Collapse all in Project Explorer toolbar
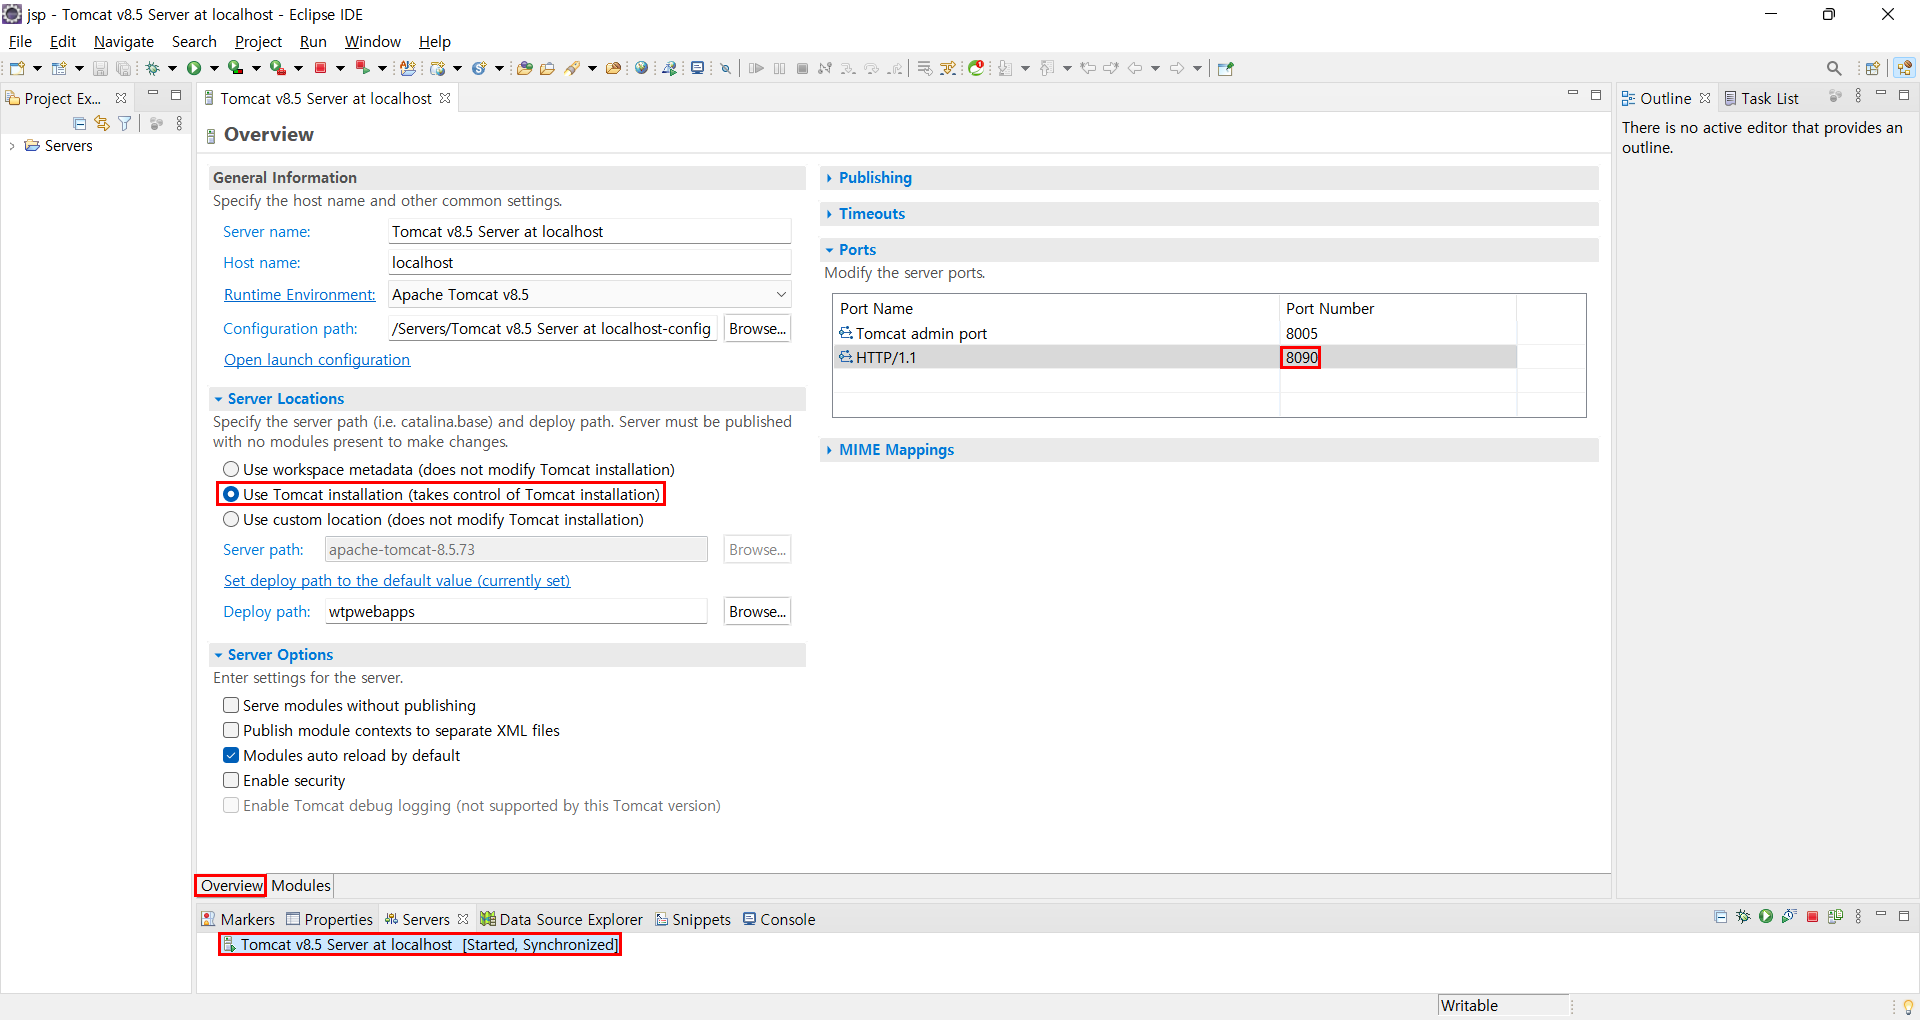The height and width of the screenshot is (1020, 1920). [x=79, y=123]
